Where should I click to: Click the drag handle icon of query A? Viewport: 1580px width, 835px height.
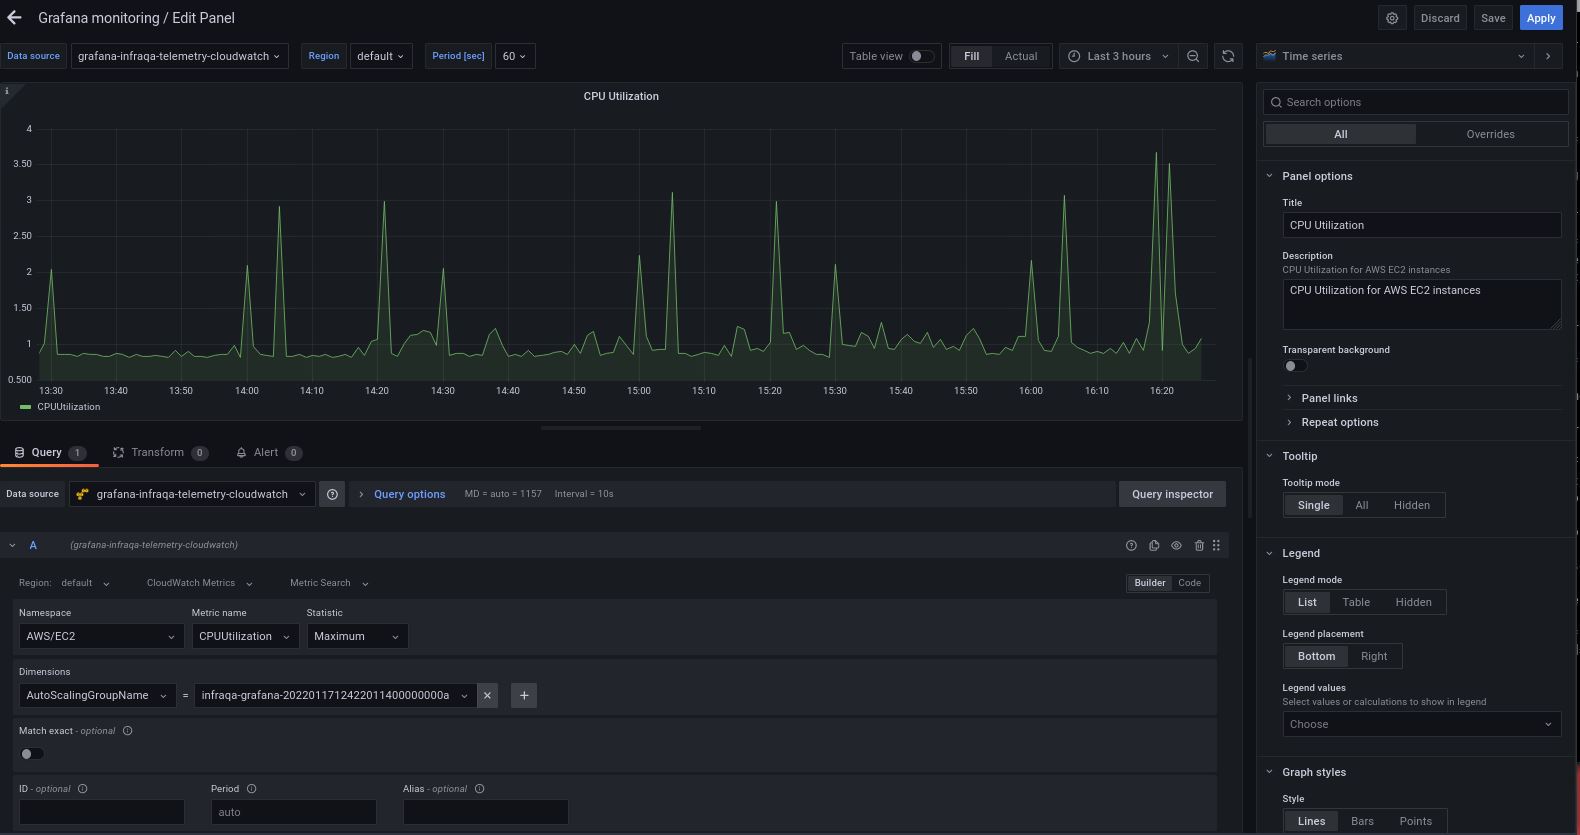(x=1216, y=545)
